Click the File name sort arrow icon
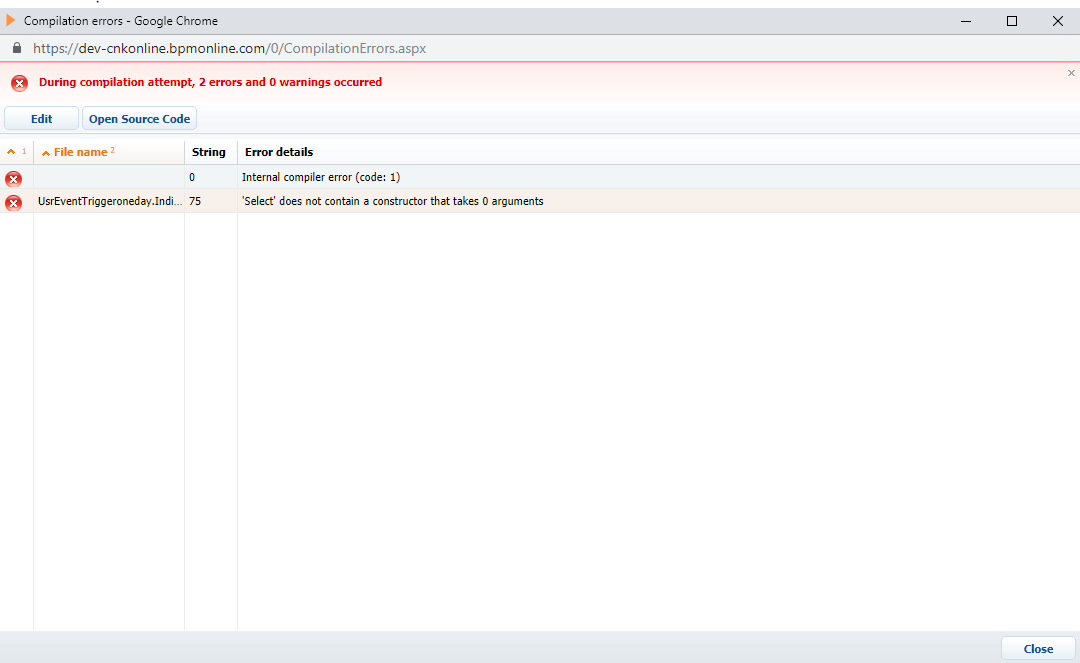 pos(45,153)
